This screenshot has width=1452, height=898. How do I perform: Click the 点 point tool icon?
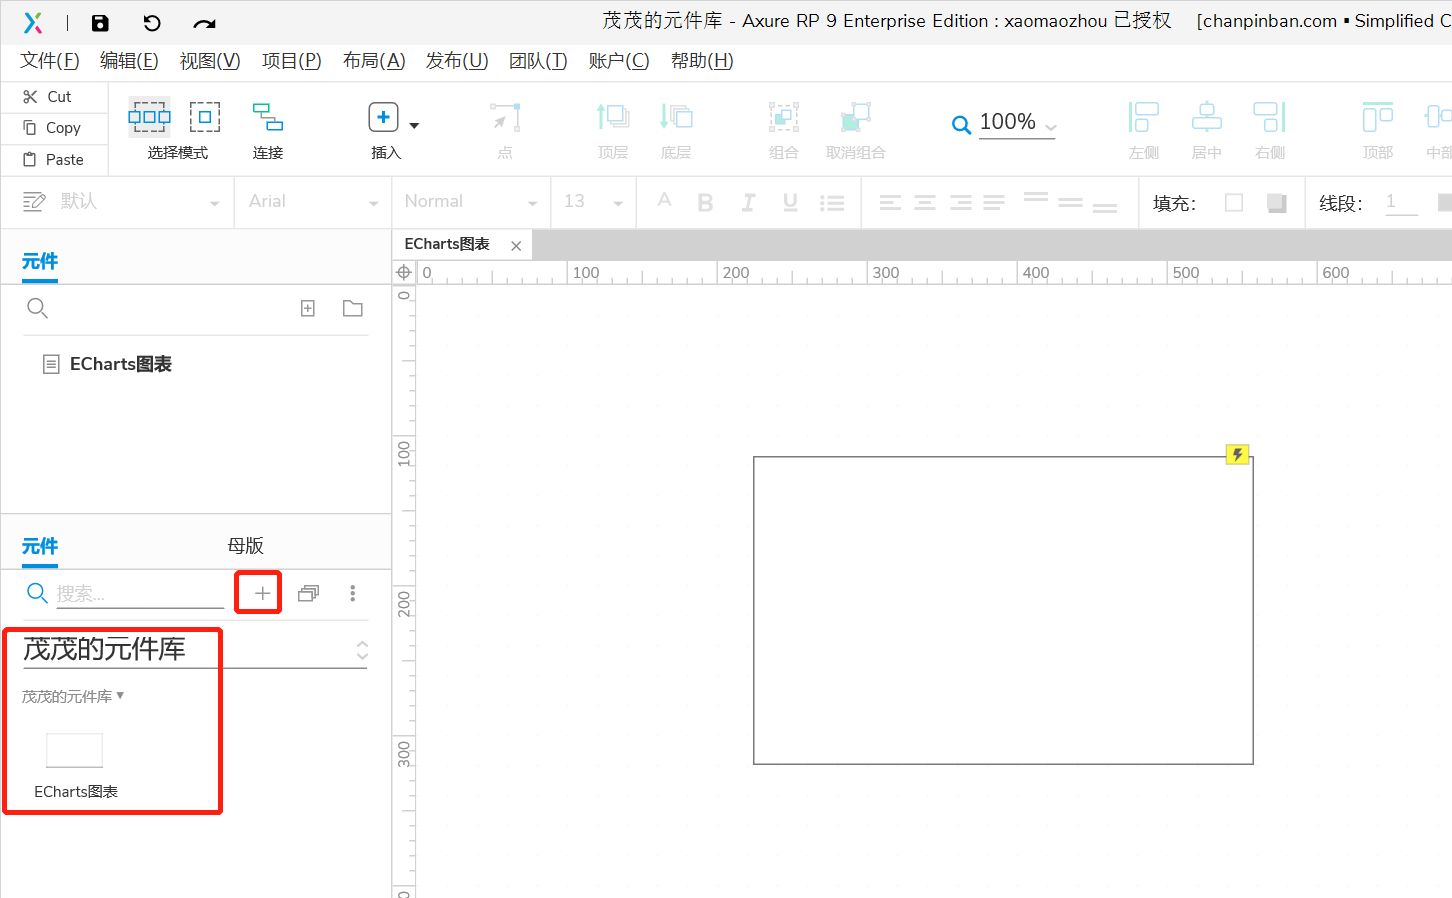(505, 117)
